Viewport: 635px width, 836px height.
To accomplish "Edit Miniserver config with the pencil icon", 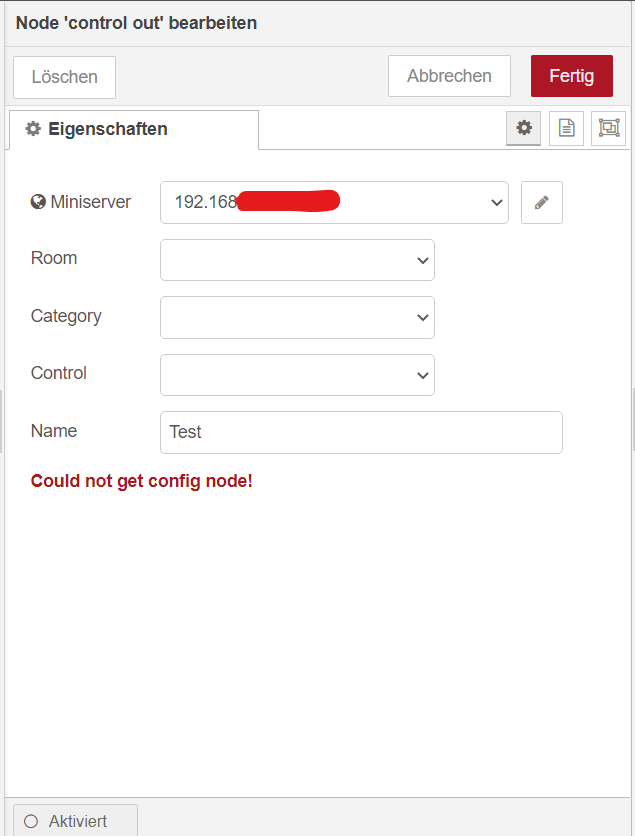I will coord(542,202).
